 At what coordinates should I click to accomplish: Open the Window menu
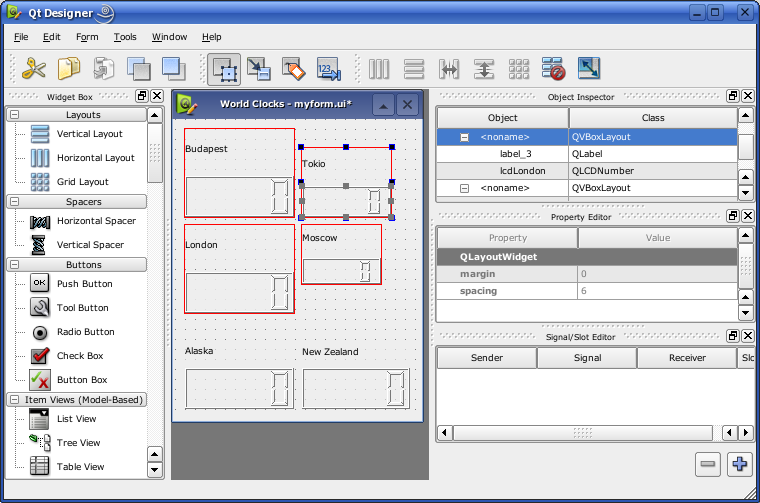pyautogui.click(x=170, y=37)
